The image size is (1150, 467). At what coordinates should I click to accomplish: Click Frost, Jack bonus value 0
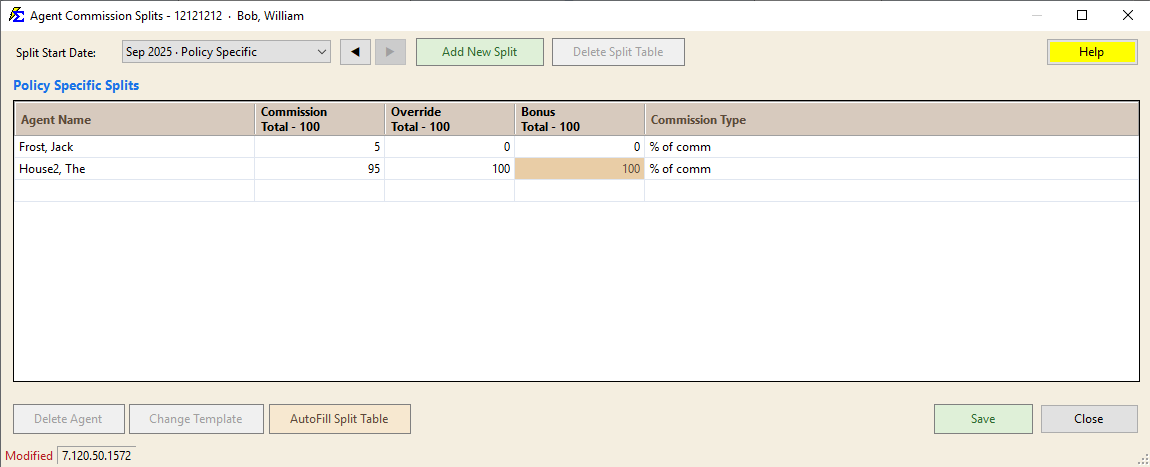(x=579, y=147)
